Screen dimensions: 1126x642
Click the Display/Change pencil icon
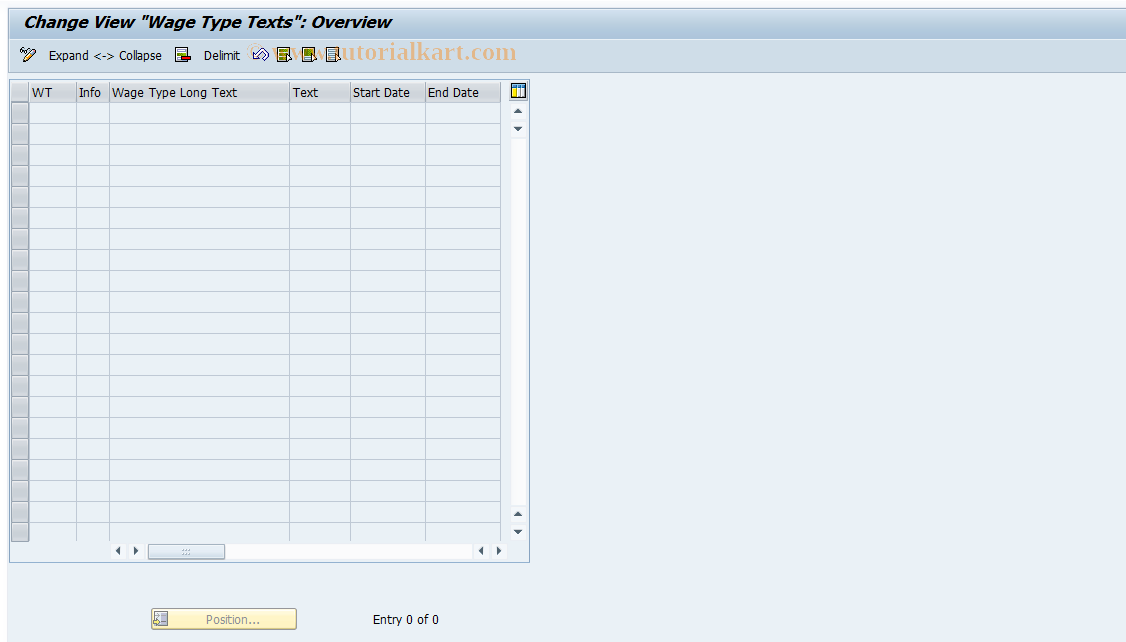point(28,55)
